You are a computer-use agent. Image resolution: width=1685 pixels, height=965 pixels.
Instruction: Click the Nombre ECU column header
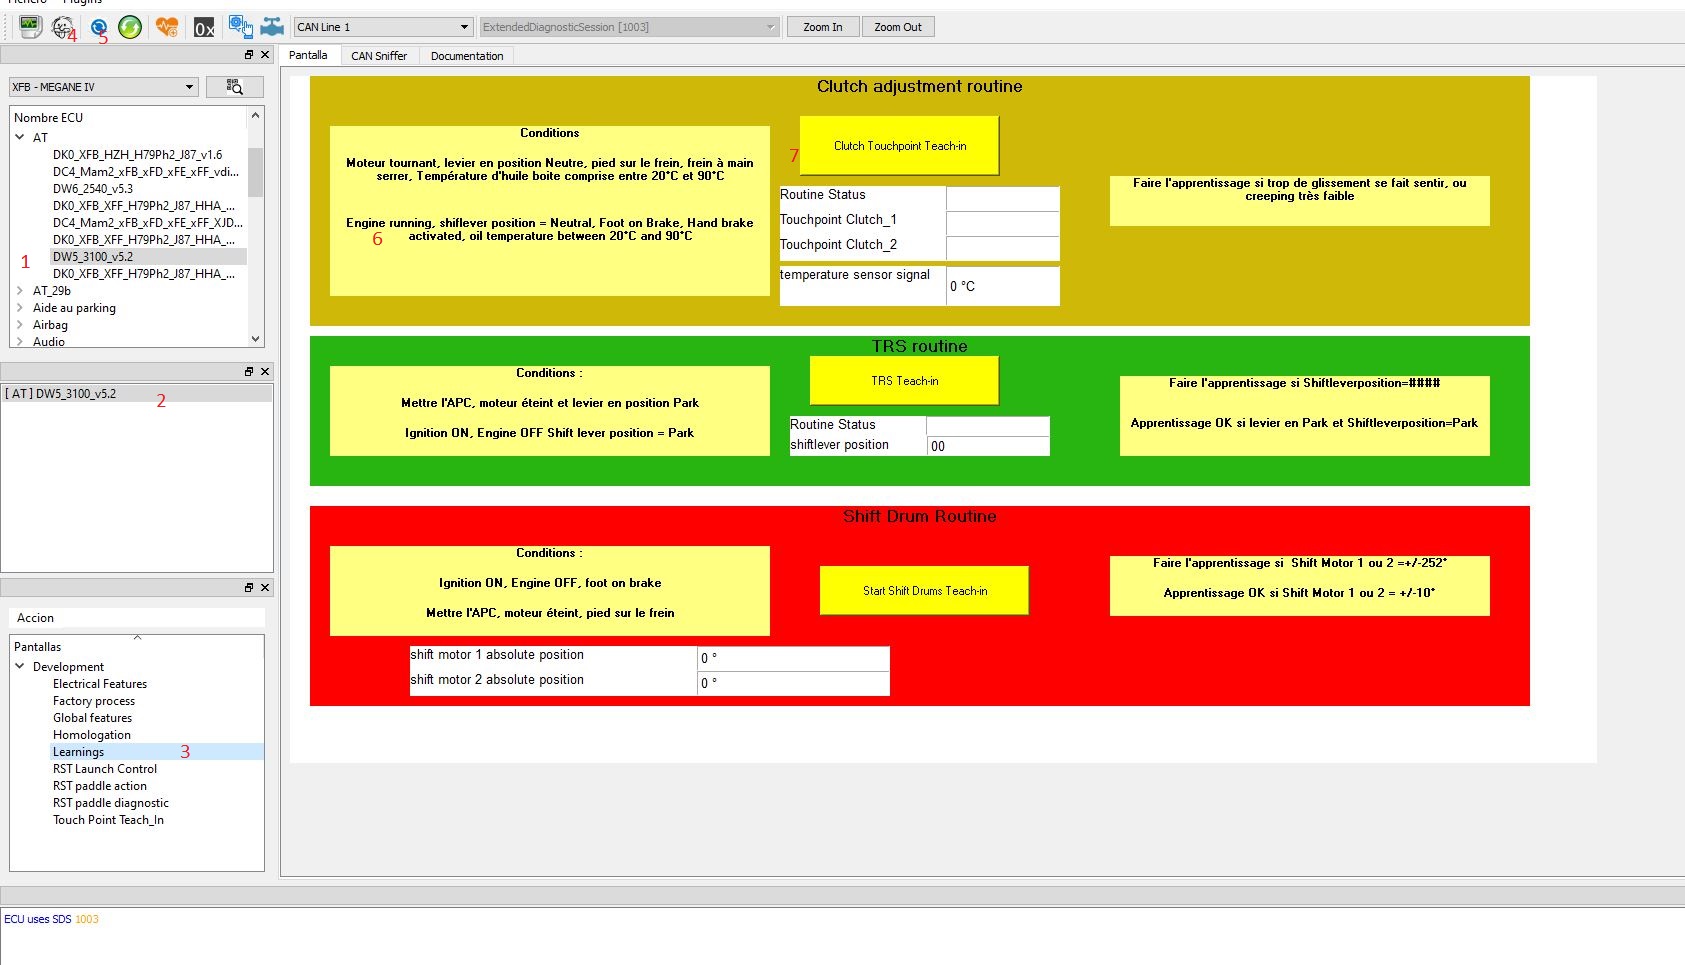coord(129,117)
